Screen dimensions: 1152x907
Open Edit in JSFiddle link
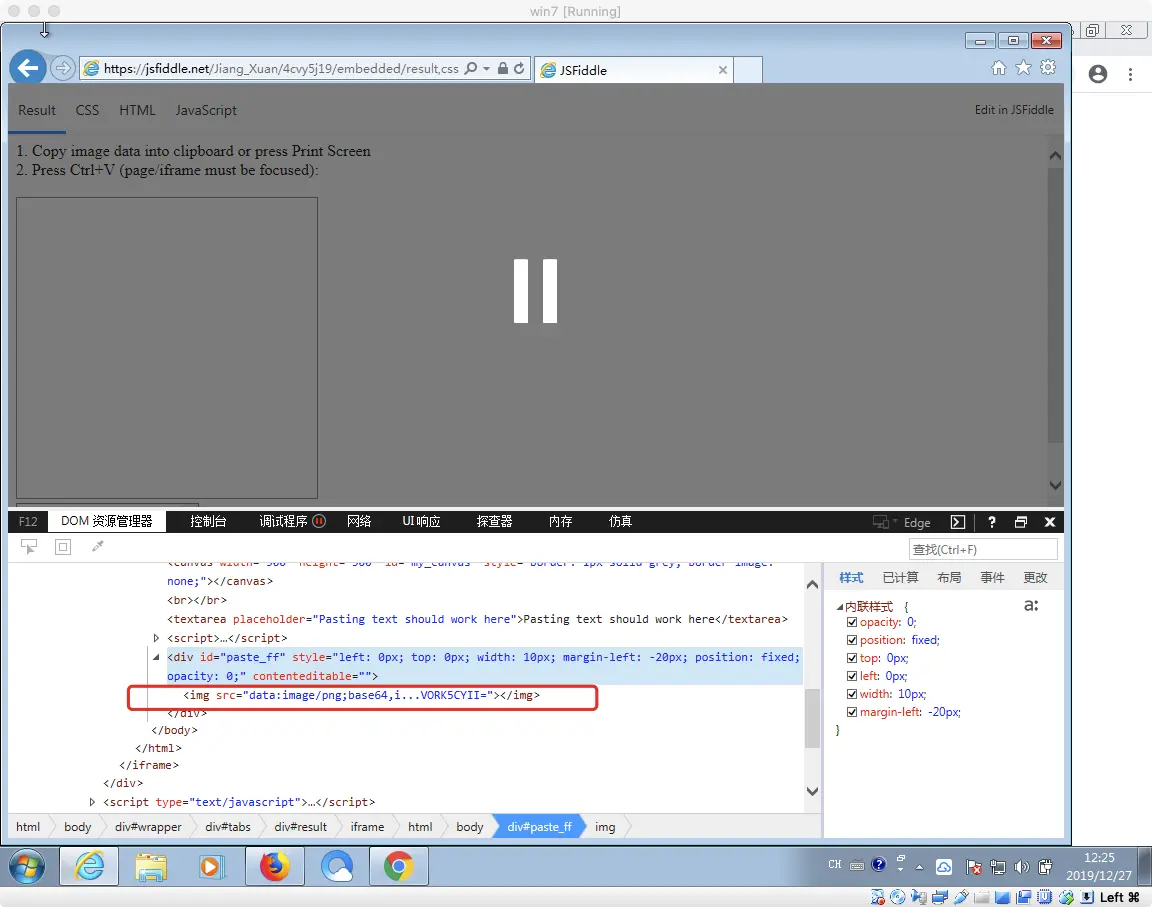pos(1014,109)
